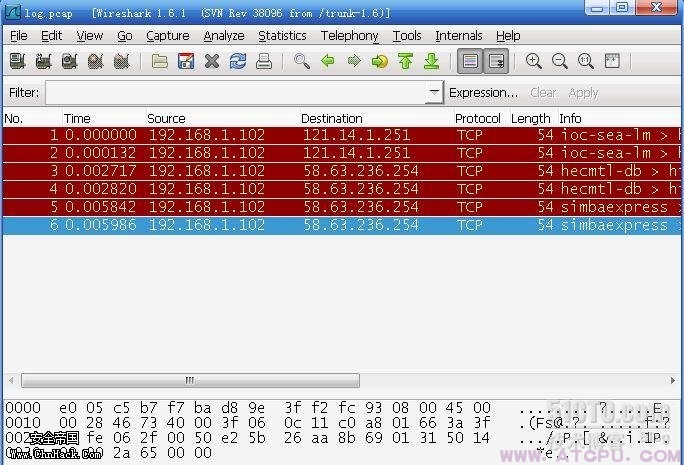The image size is (684, 465).
Task: Go forward in packet history arrow
Action: (354, 61)
